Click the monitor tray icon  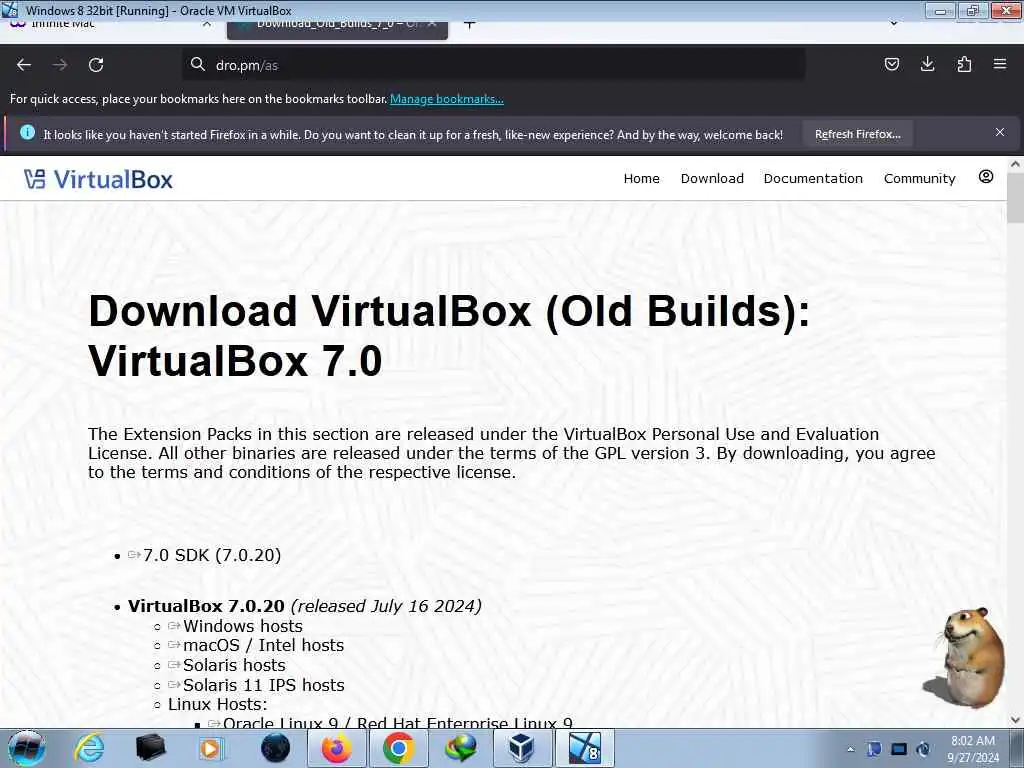[899, 749]
